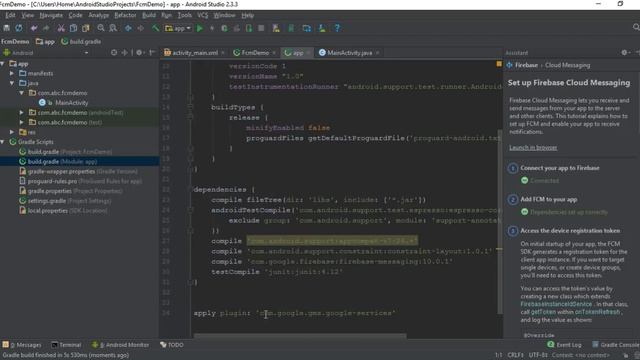
Task: Run the app with green play button
Action: click(x=200, y=28)
